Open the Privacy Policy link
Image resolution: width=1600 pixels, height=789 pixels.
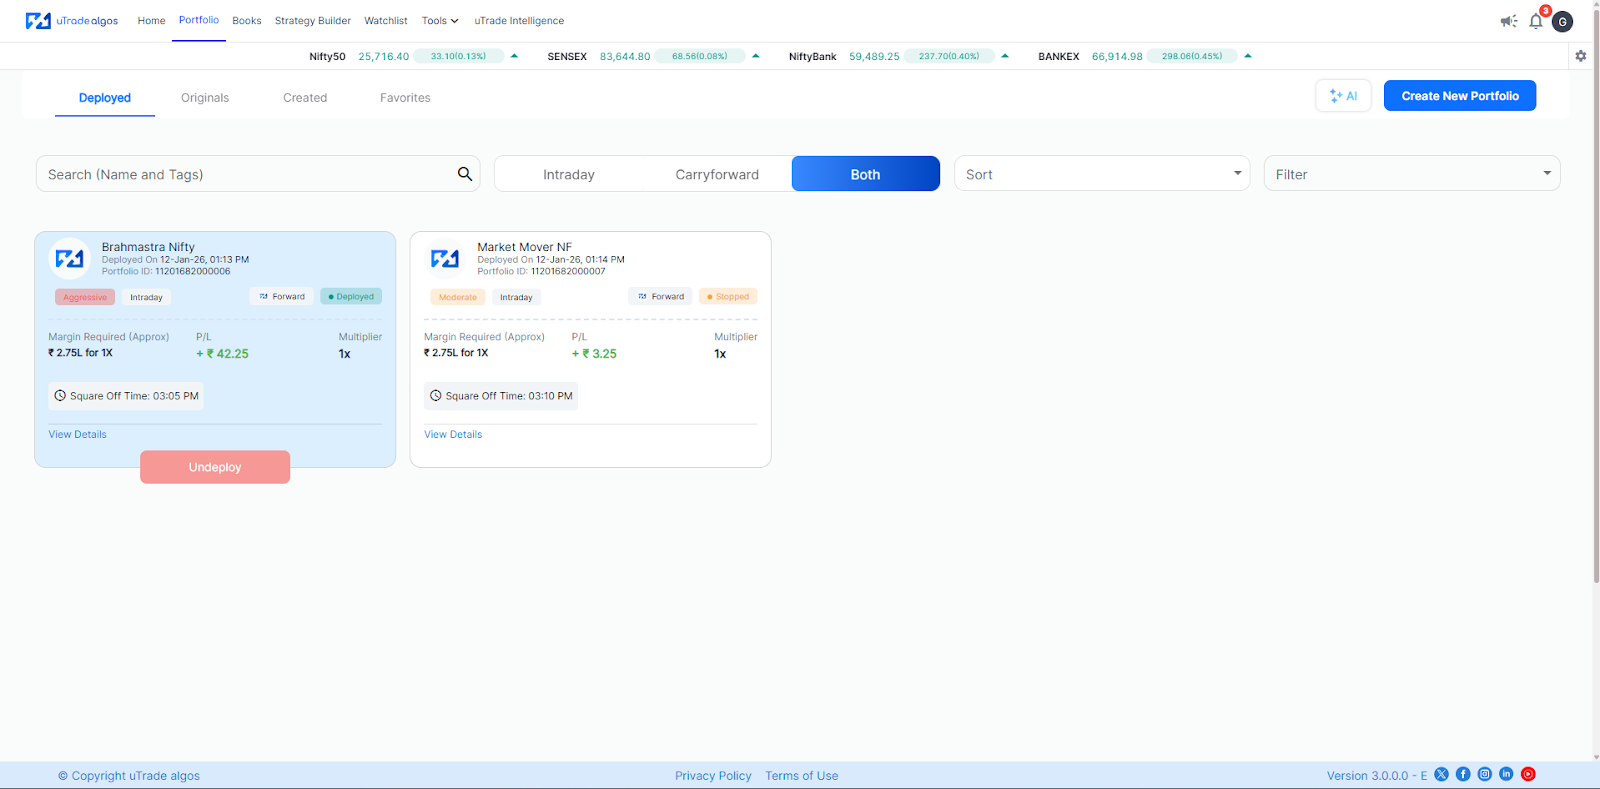pos(713,776)
